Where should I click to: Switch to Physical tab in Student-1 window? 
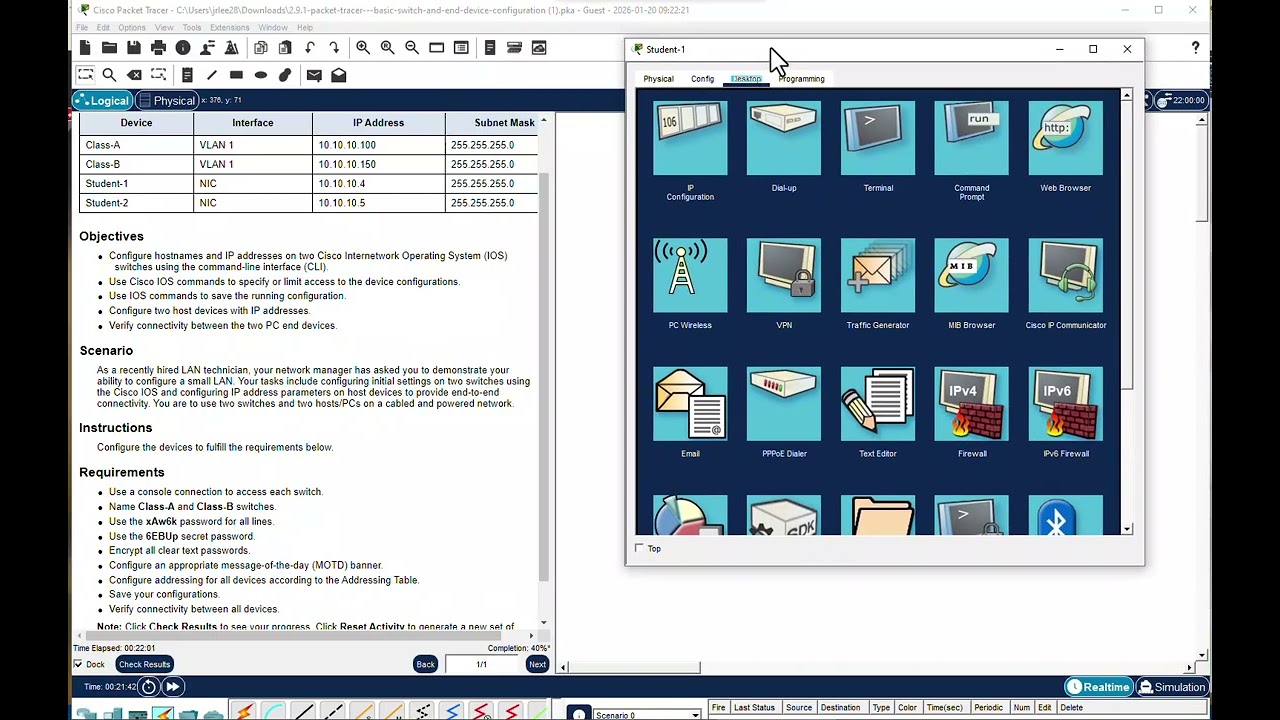[x=658, y=79]
